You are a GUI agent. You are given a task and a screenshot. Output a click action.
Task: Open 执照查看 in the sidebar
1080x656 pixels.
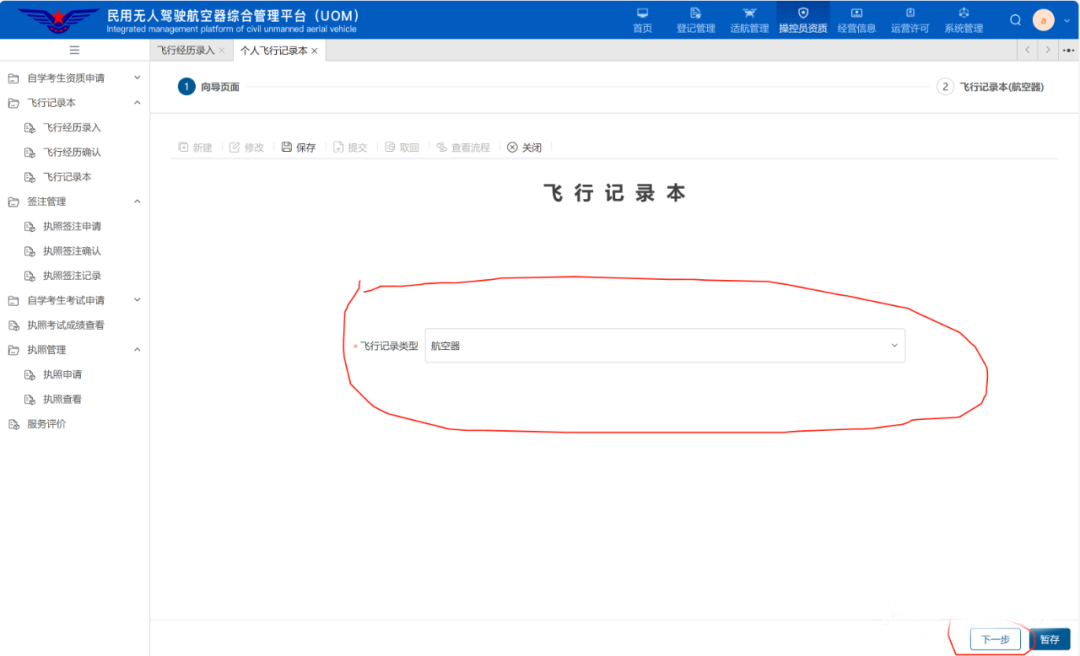pyautogui.click(x=62, y=400)
